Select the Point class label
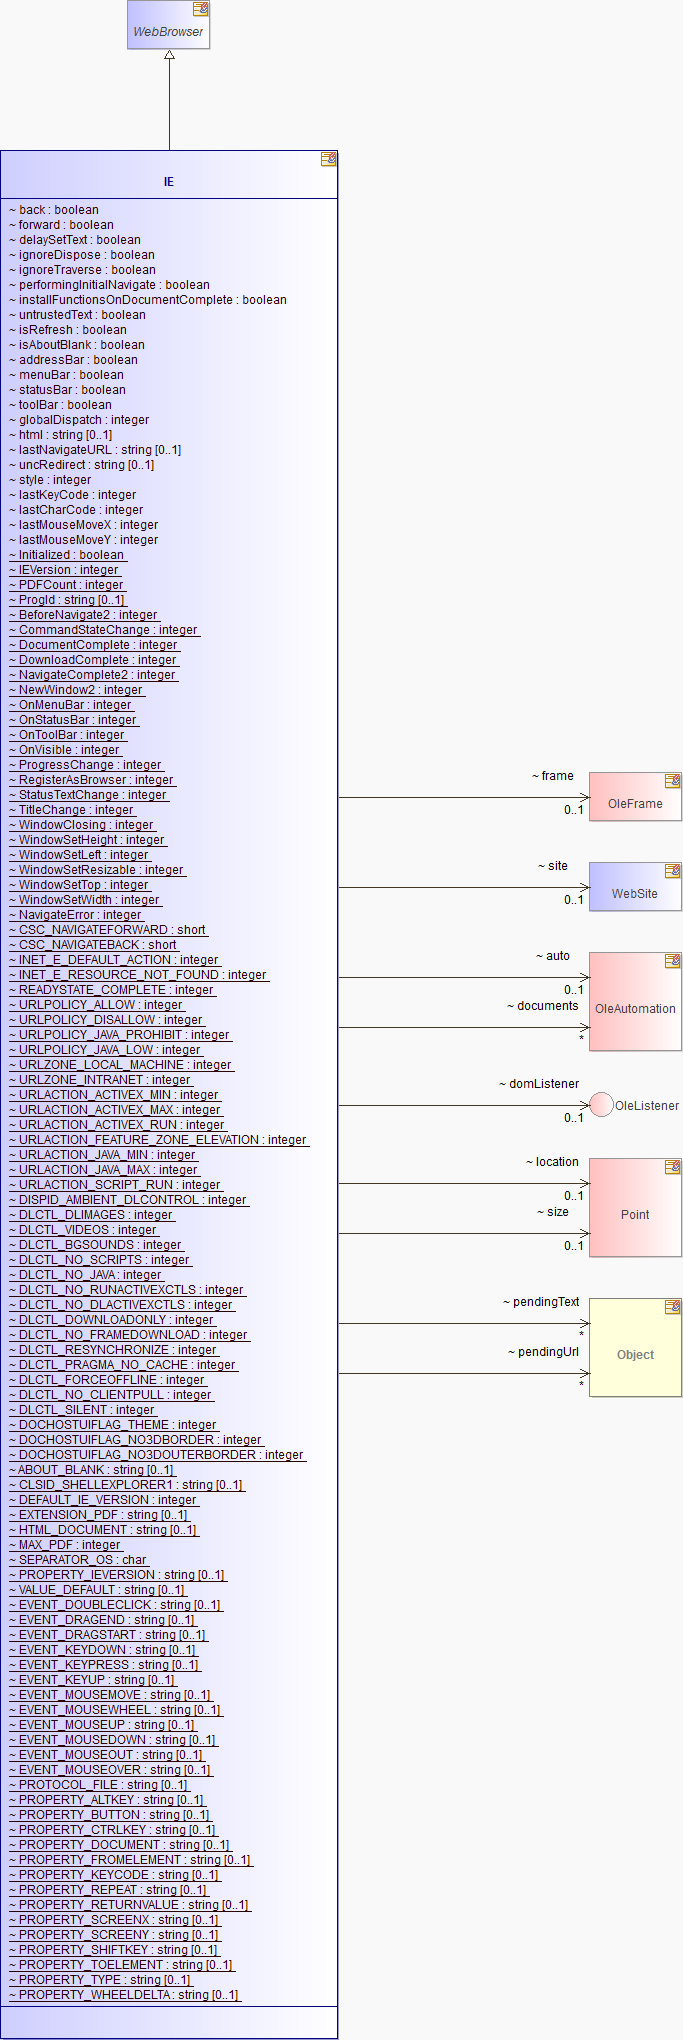The image size is (683, 2040). (635, 1215)
